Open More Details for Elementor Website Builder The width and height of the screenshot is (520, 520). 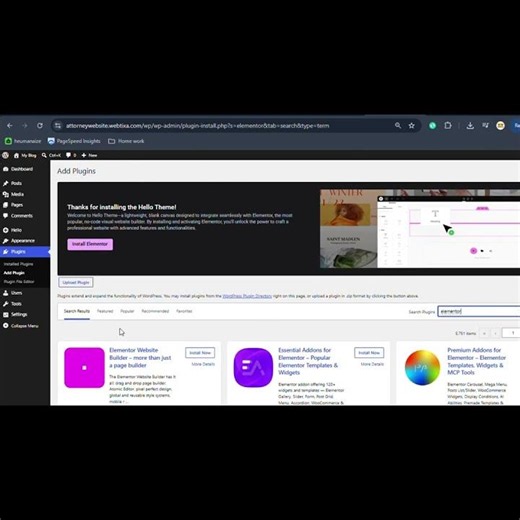point(203,364)
